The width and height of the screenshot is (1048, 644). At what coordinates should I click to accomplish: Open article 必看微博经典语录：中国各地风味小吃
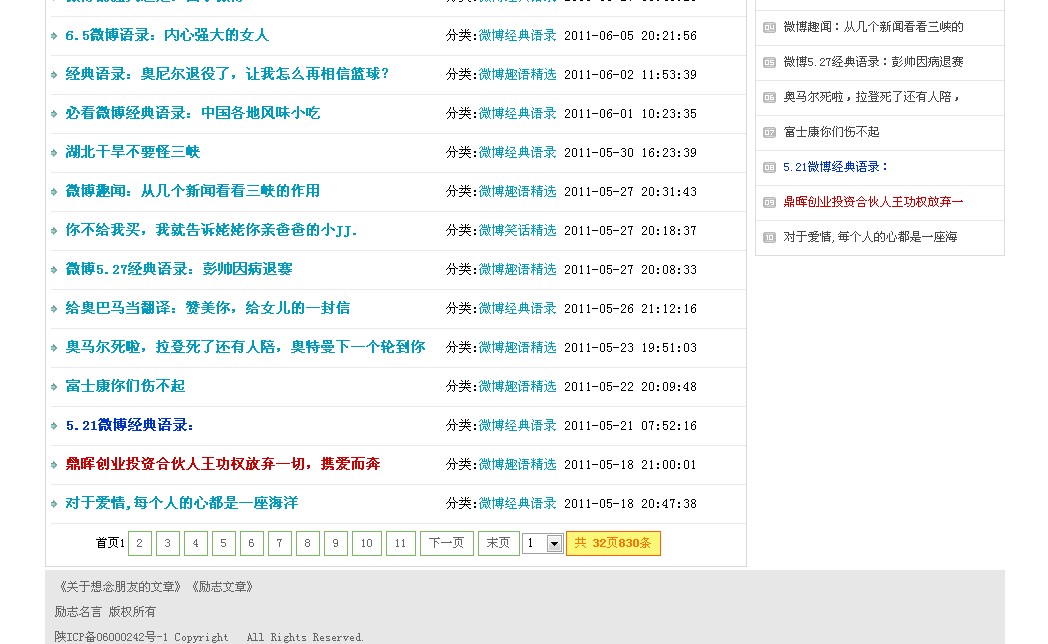pos(192,113)
